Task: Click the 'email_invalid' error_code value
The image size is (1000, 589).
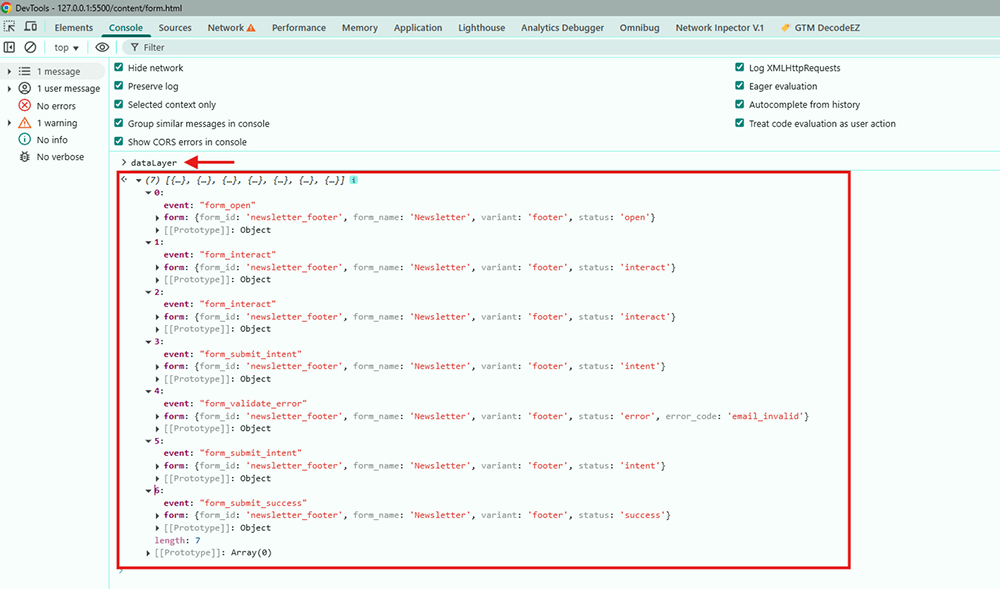Action: (765, 416)
